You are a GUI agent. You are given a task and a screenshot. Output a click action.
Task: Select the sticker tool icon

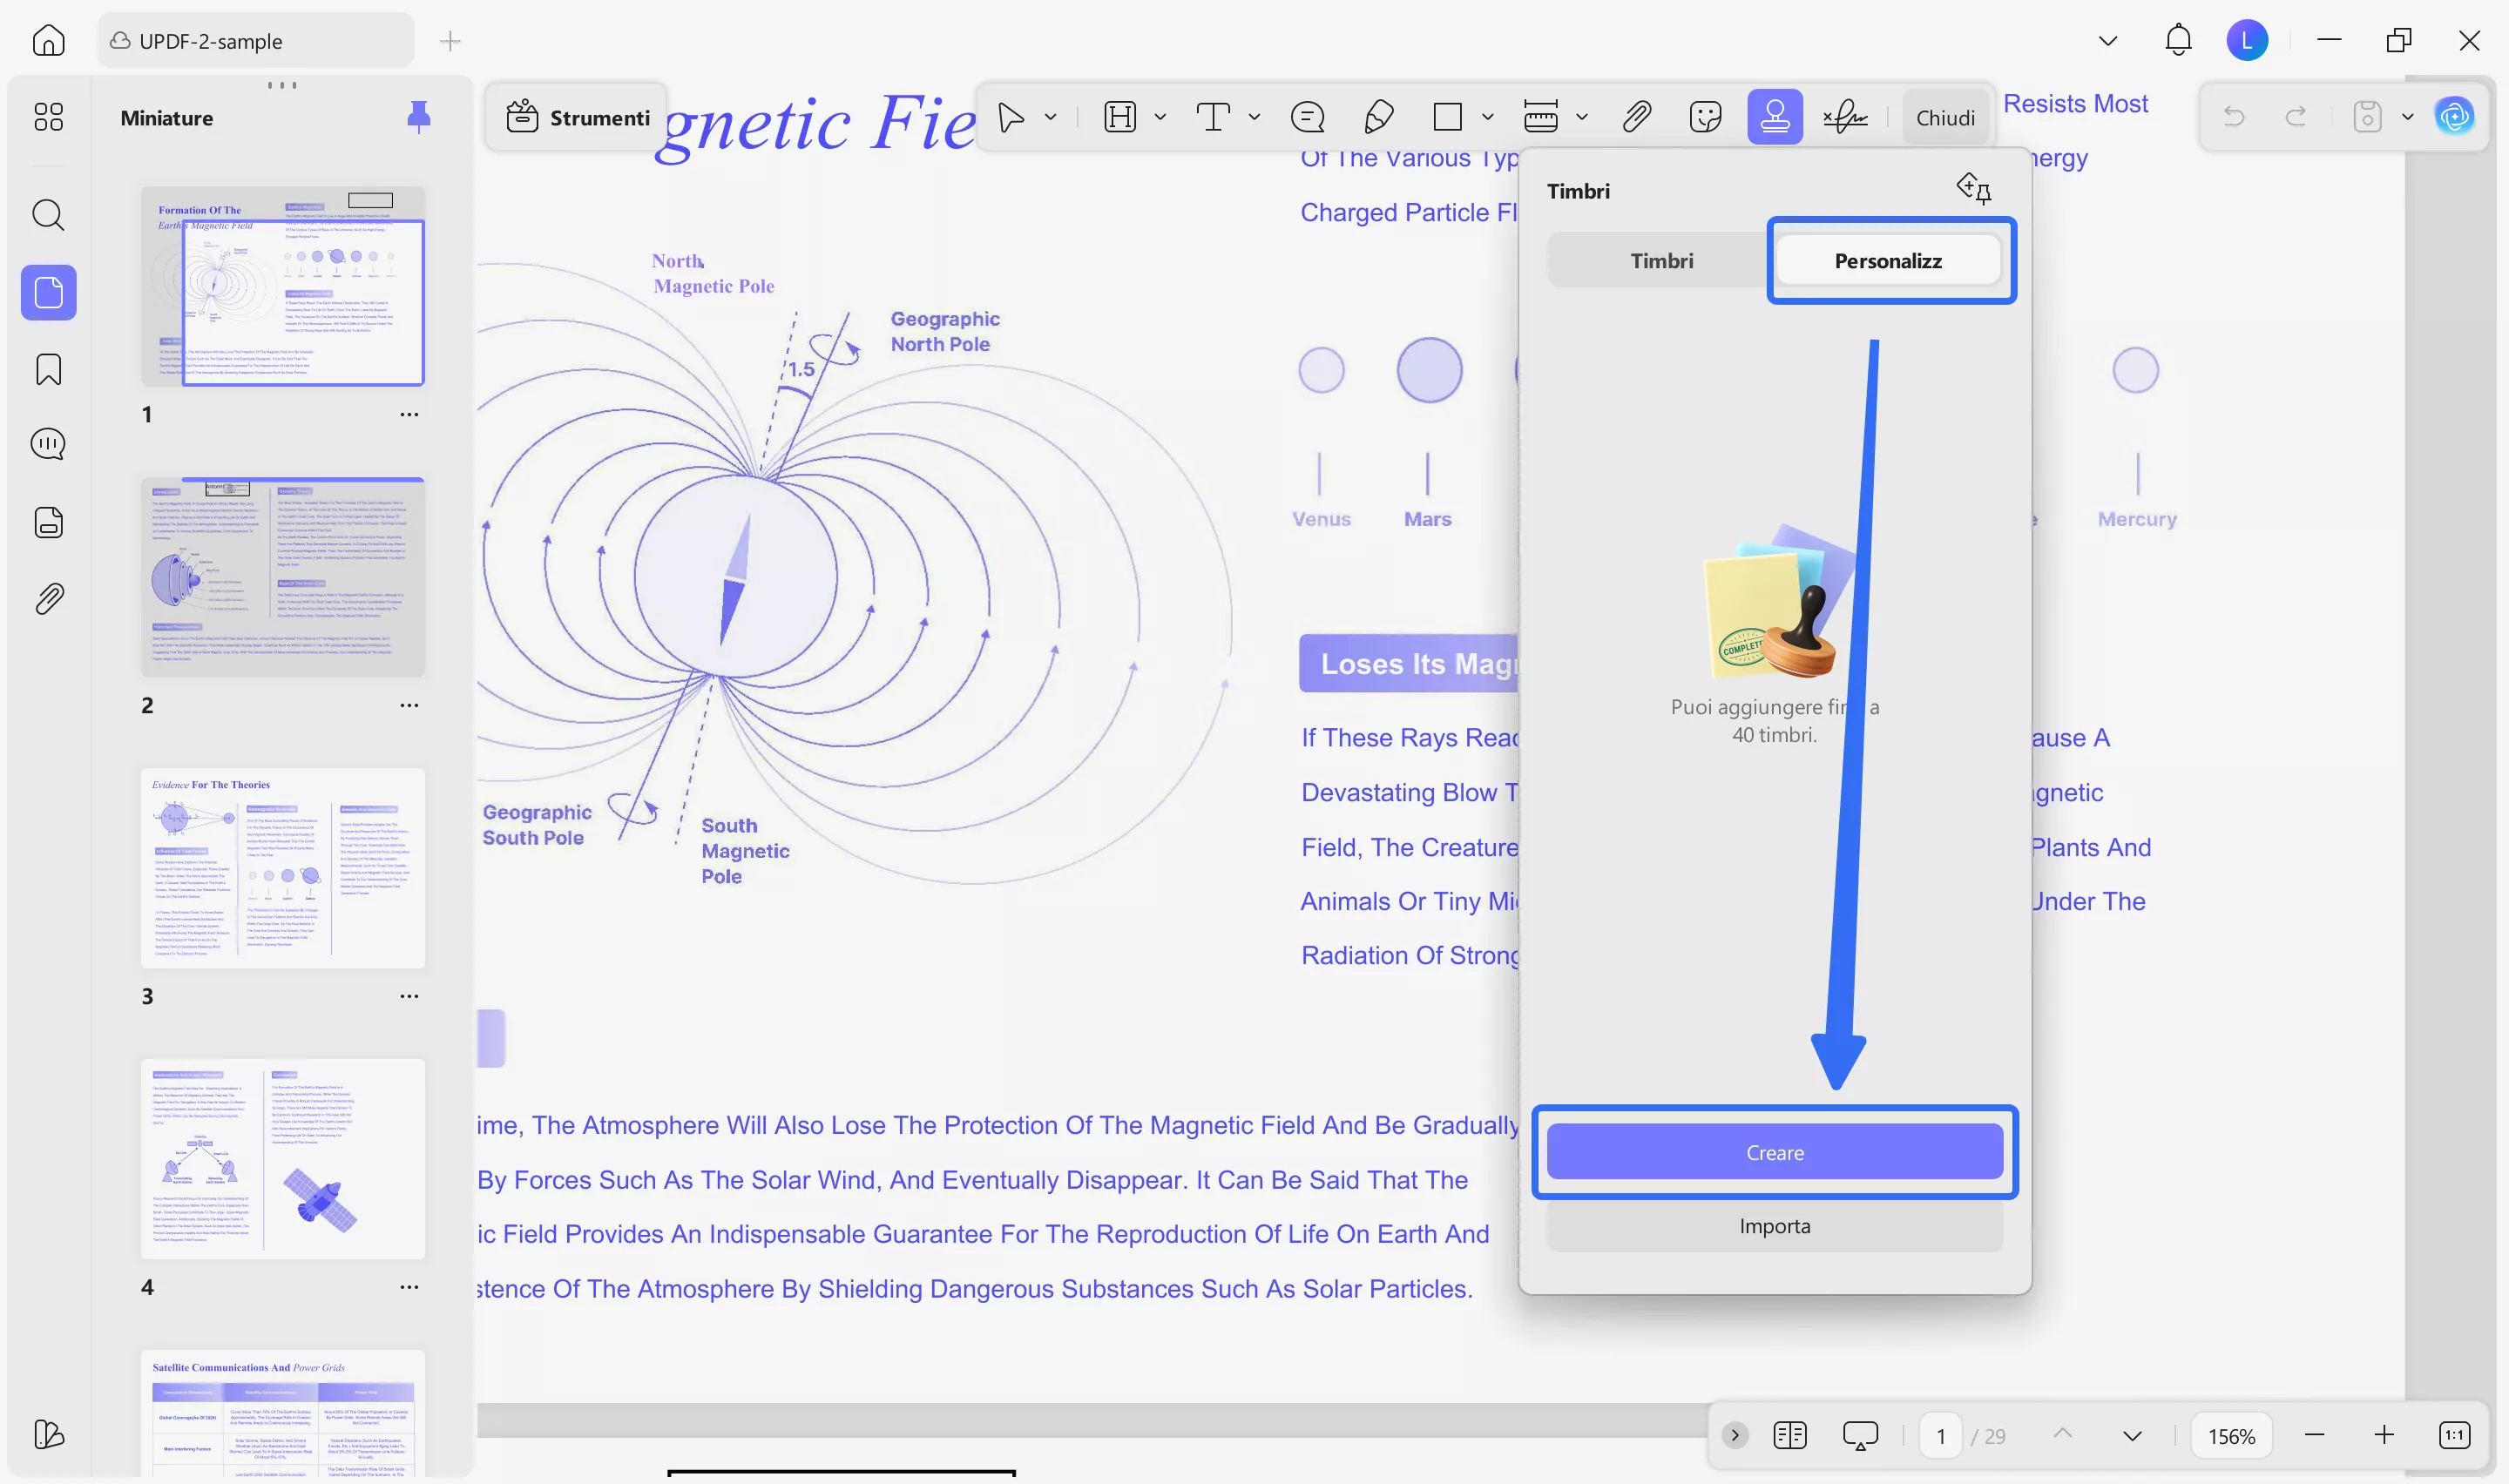pos(1704,117)
